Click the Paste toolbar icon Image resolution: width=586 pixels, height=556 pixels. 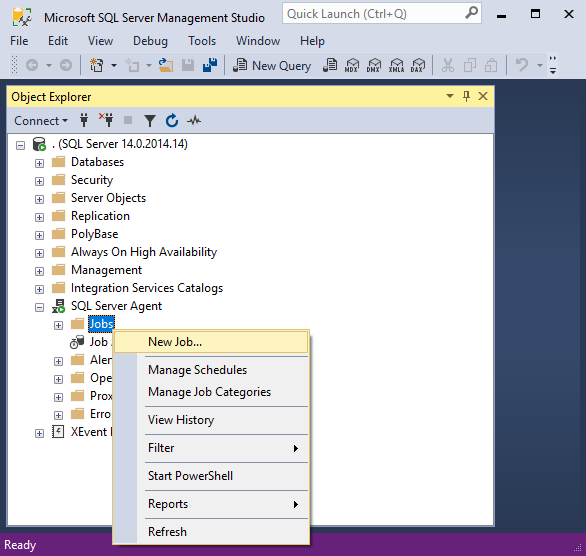pyautogui.click(x=491, y=65)
